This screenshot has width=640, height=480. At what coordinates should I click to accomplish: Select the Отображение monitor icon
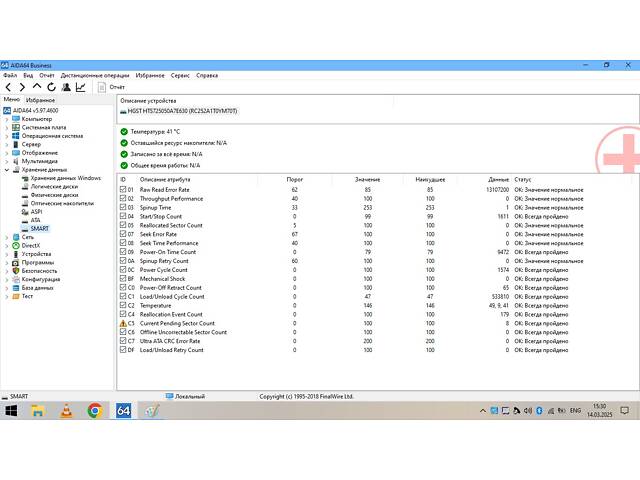pyautogui.click(x=16, y=153)
